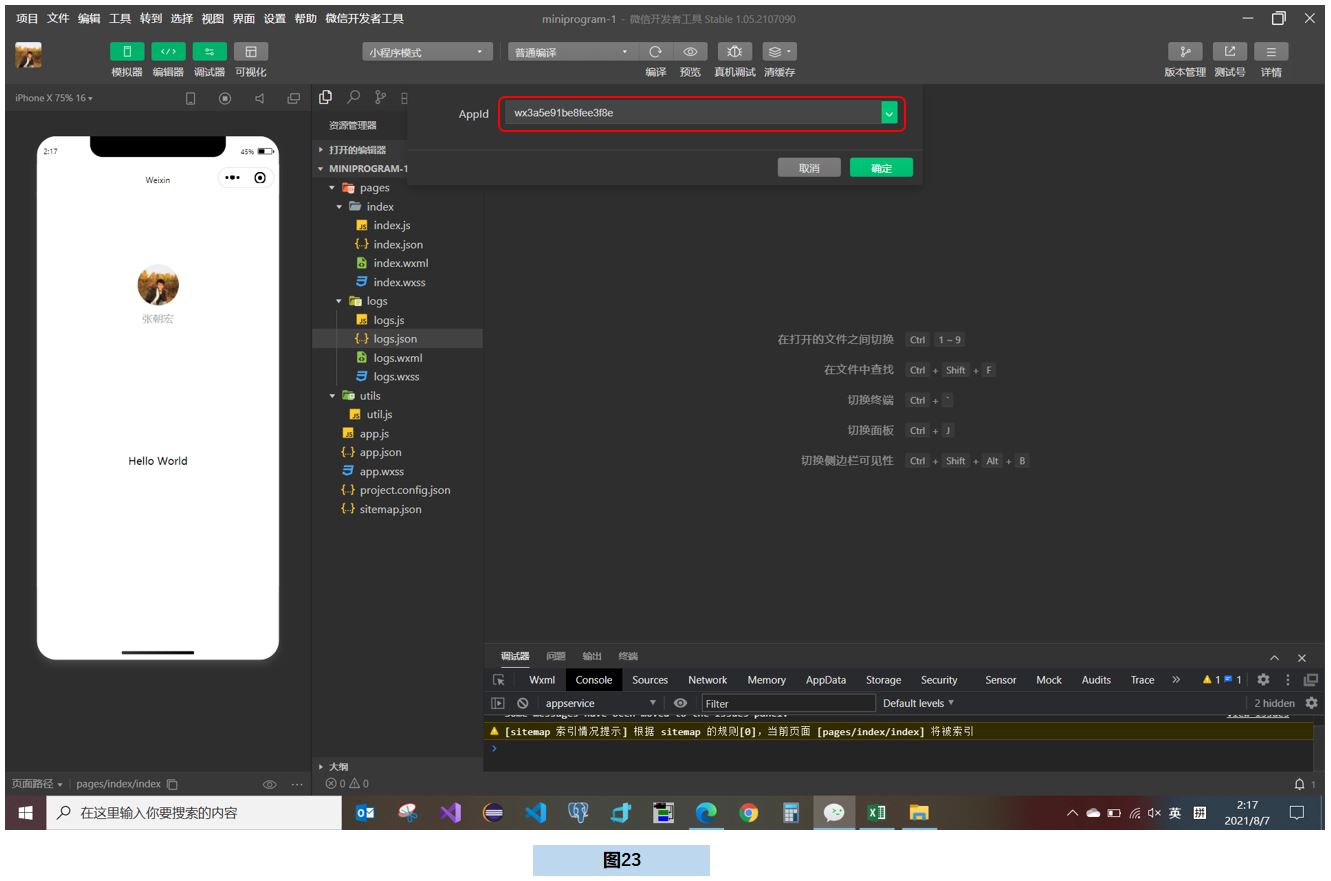Screen dimensions: 1331x881
Task: Click the 编译 compile refresh icon
Action: point(656,51)
